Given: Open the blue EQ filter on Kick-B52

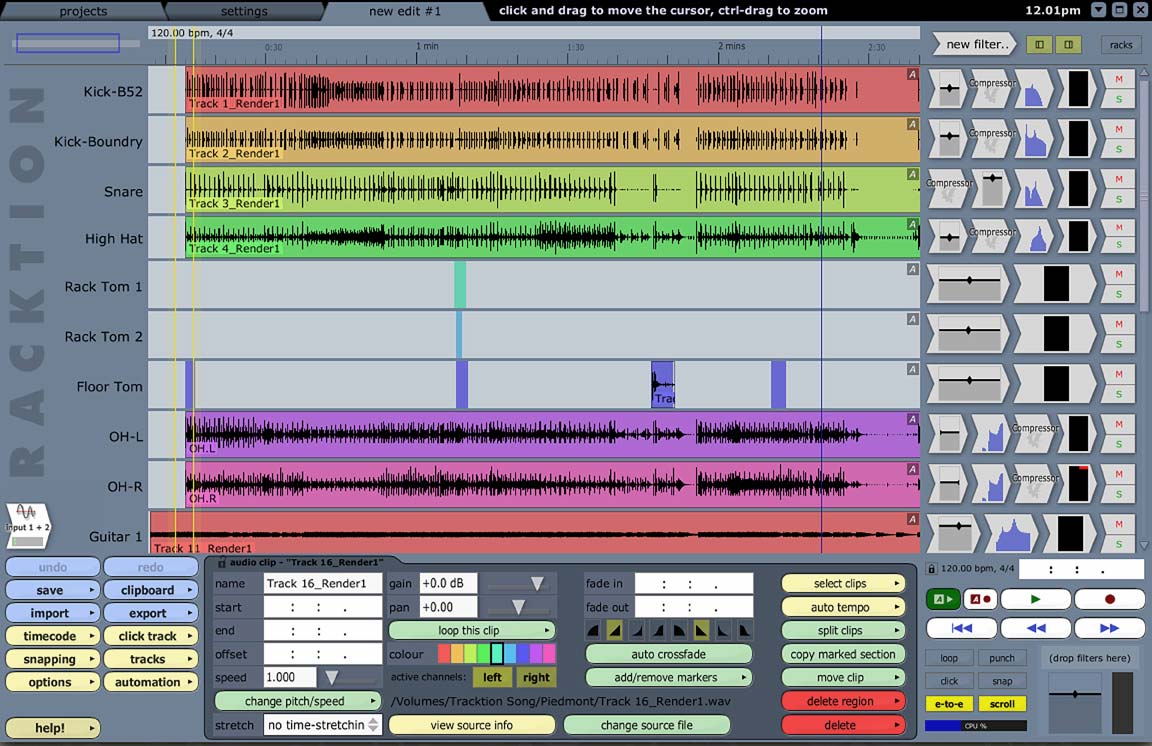Looking at the screenshot, I should click(x=1034, y=89).
